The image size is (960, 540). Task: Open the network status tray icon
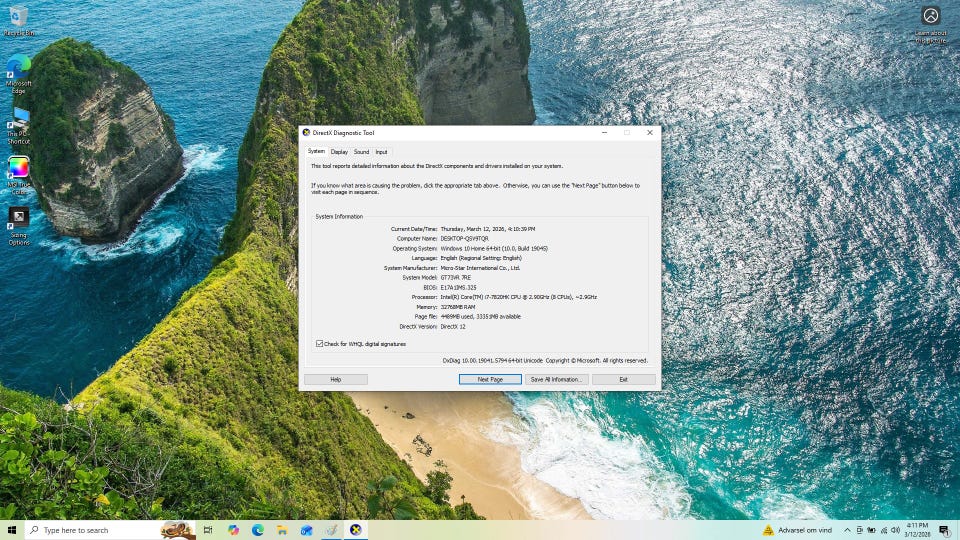[x=883, y=530]
